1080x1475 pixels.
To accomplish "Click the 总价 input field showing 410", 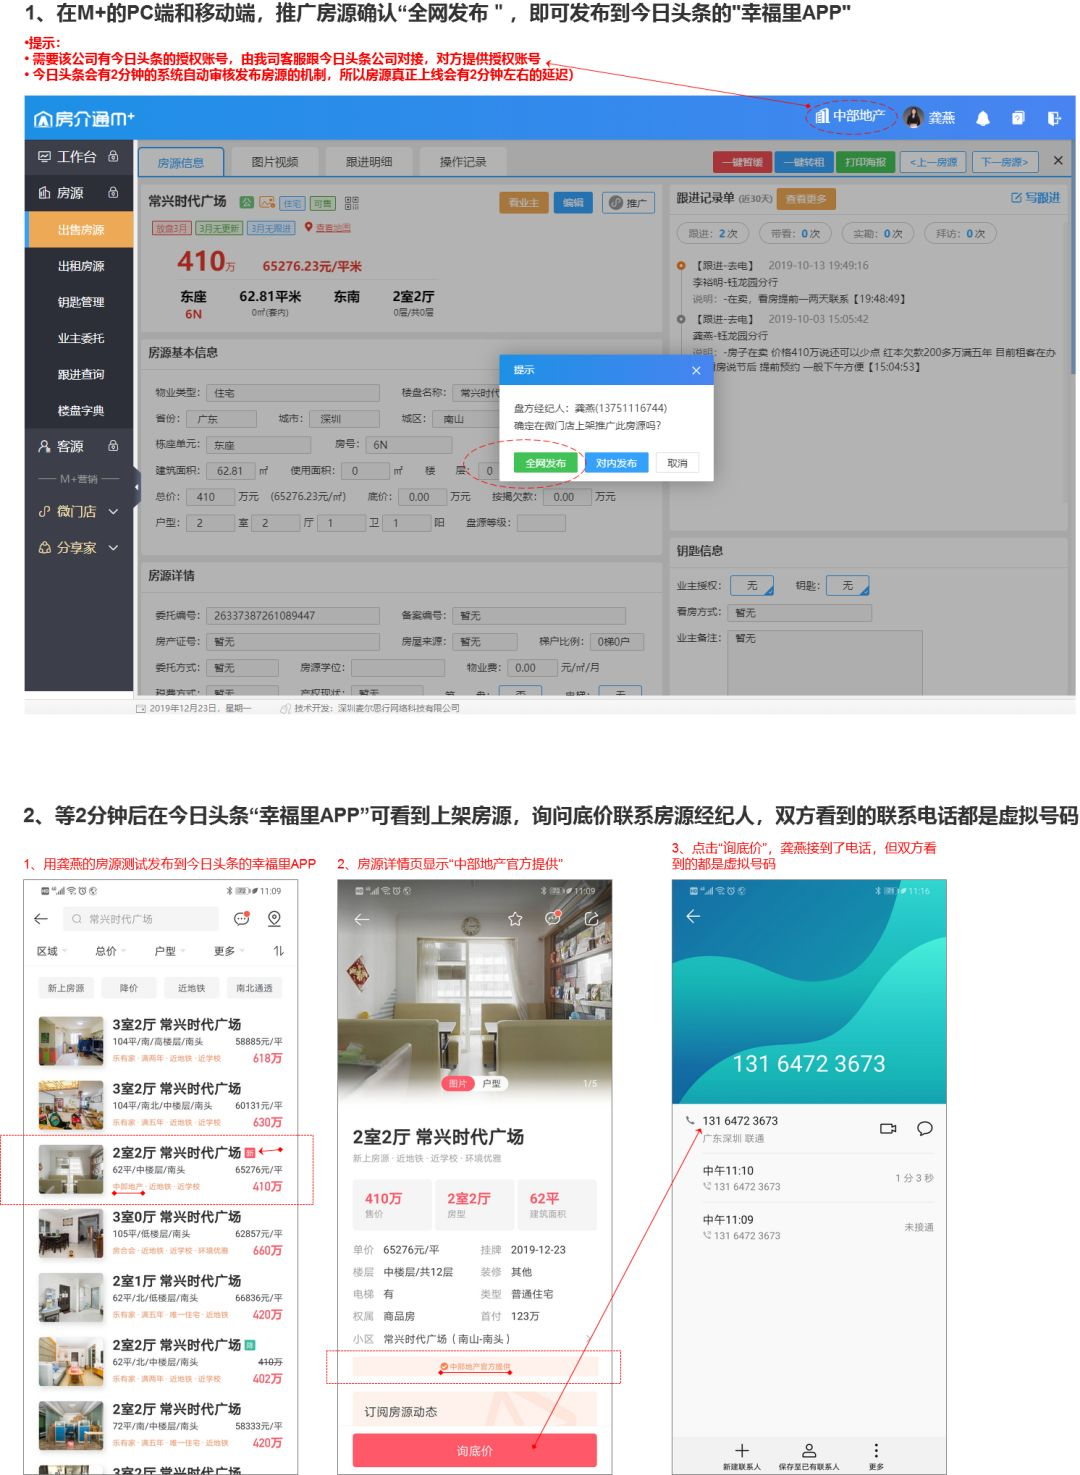I will pyautogui.click(x=211, y=497).
